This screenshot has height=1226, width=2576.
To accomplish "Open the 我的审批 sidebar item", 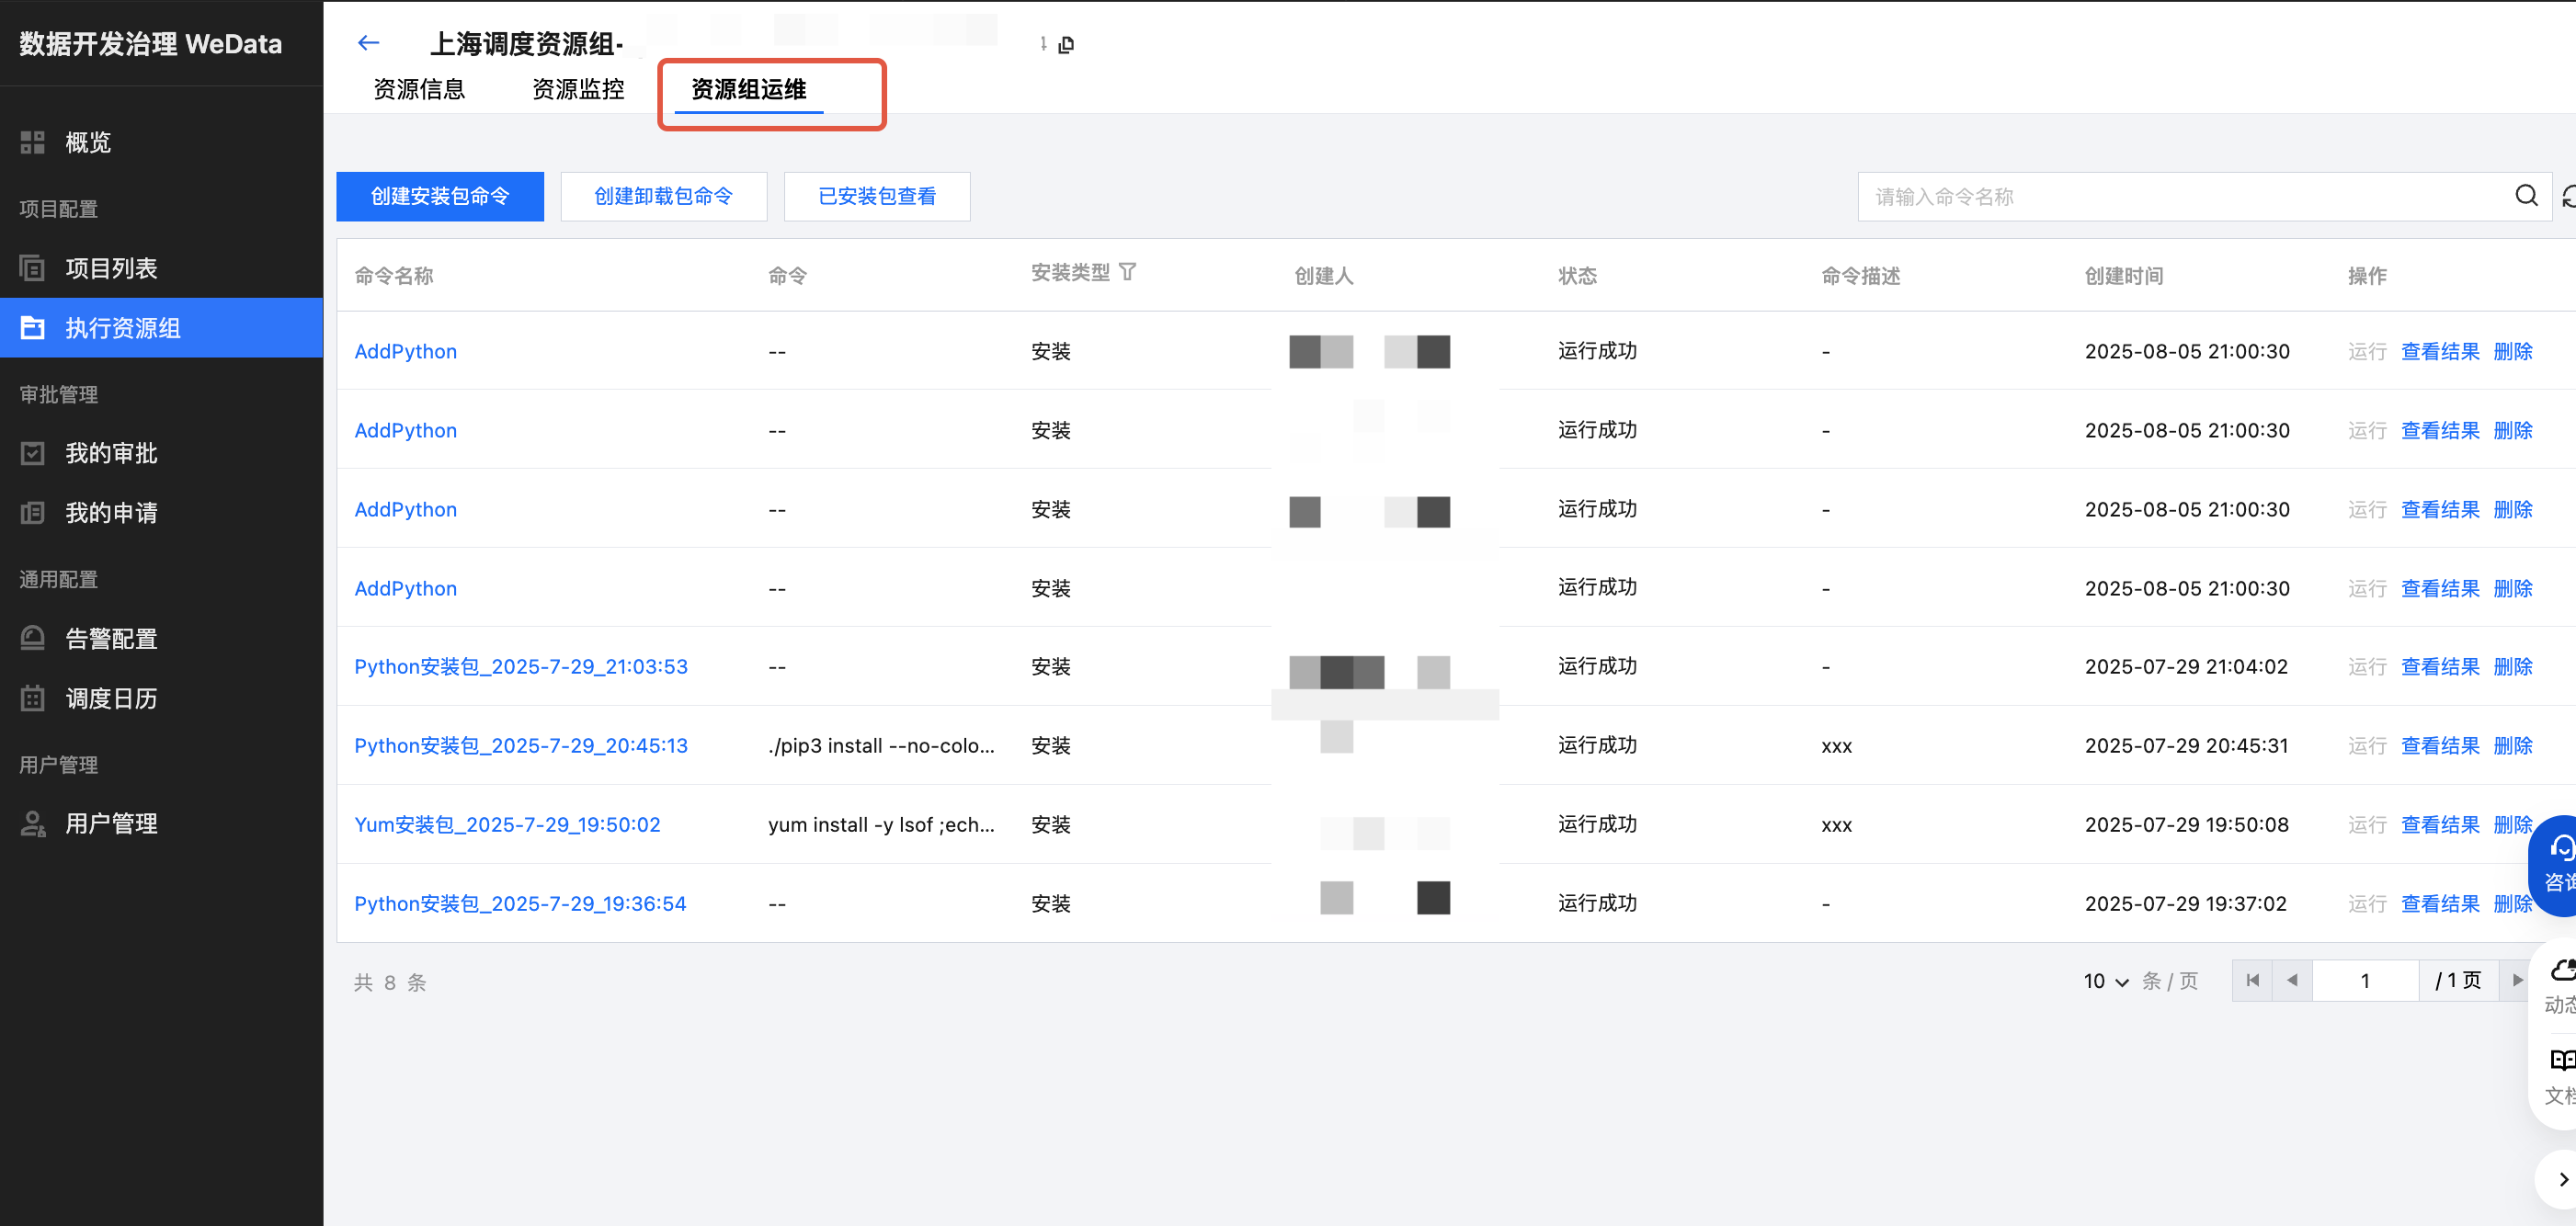I will pyautogui.click(x=111, y=453).
